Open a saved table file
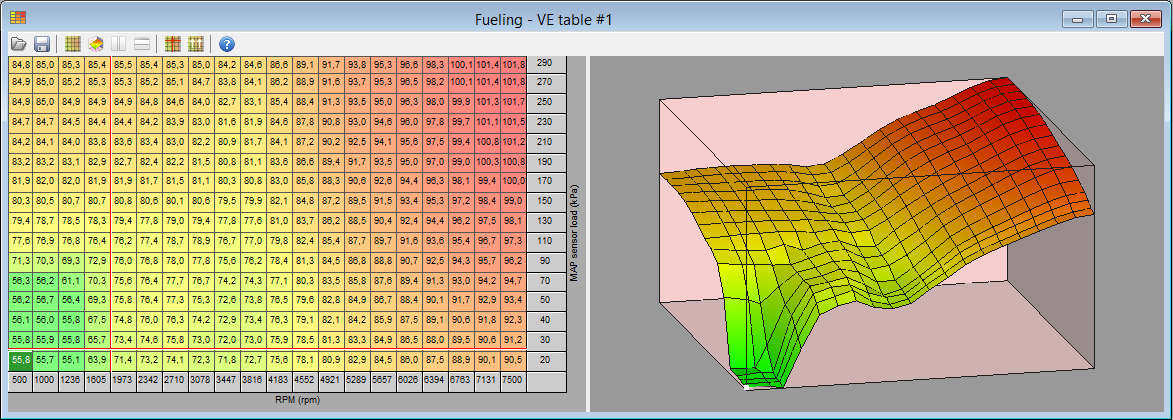This screenshot has height=420, width=1173. click(18, 44)
